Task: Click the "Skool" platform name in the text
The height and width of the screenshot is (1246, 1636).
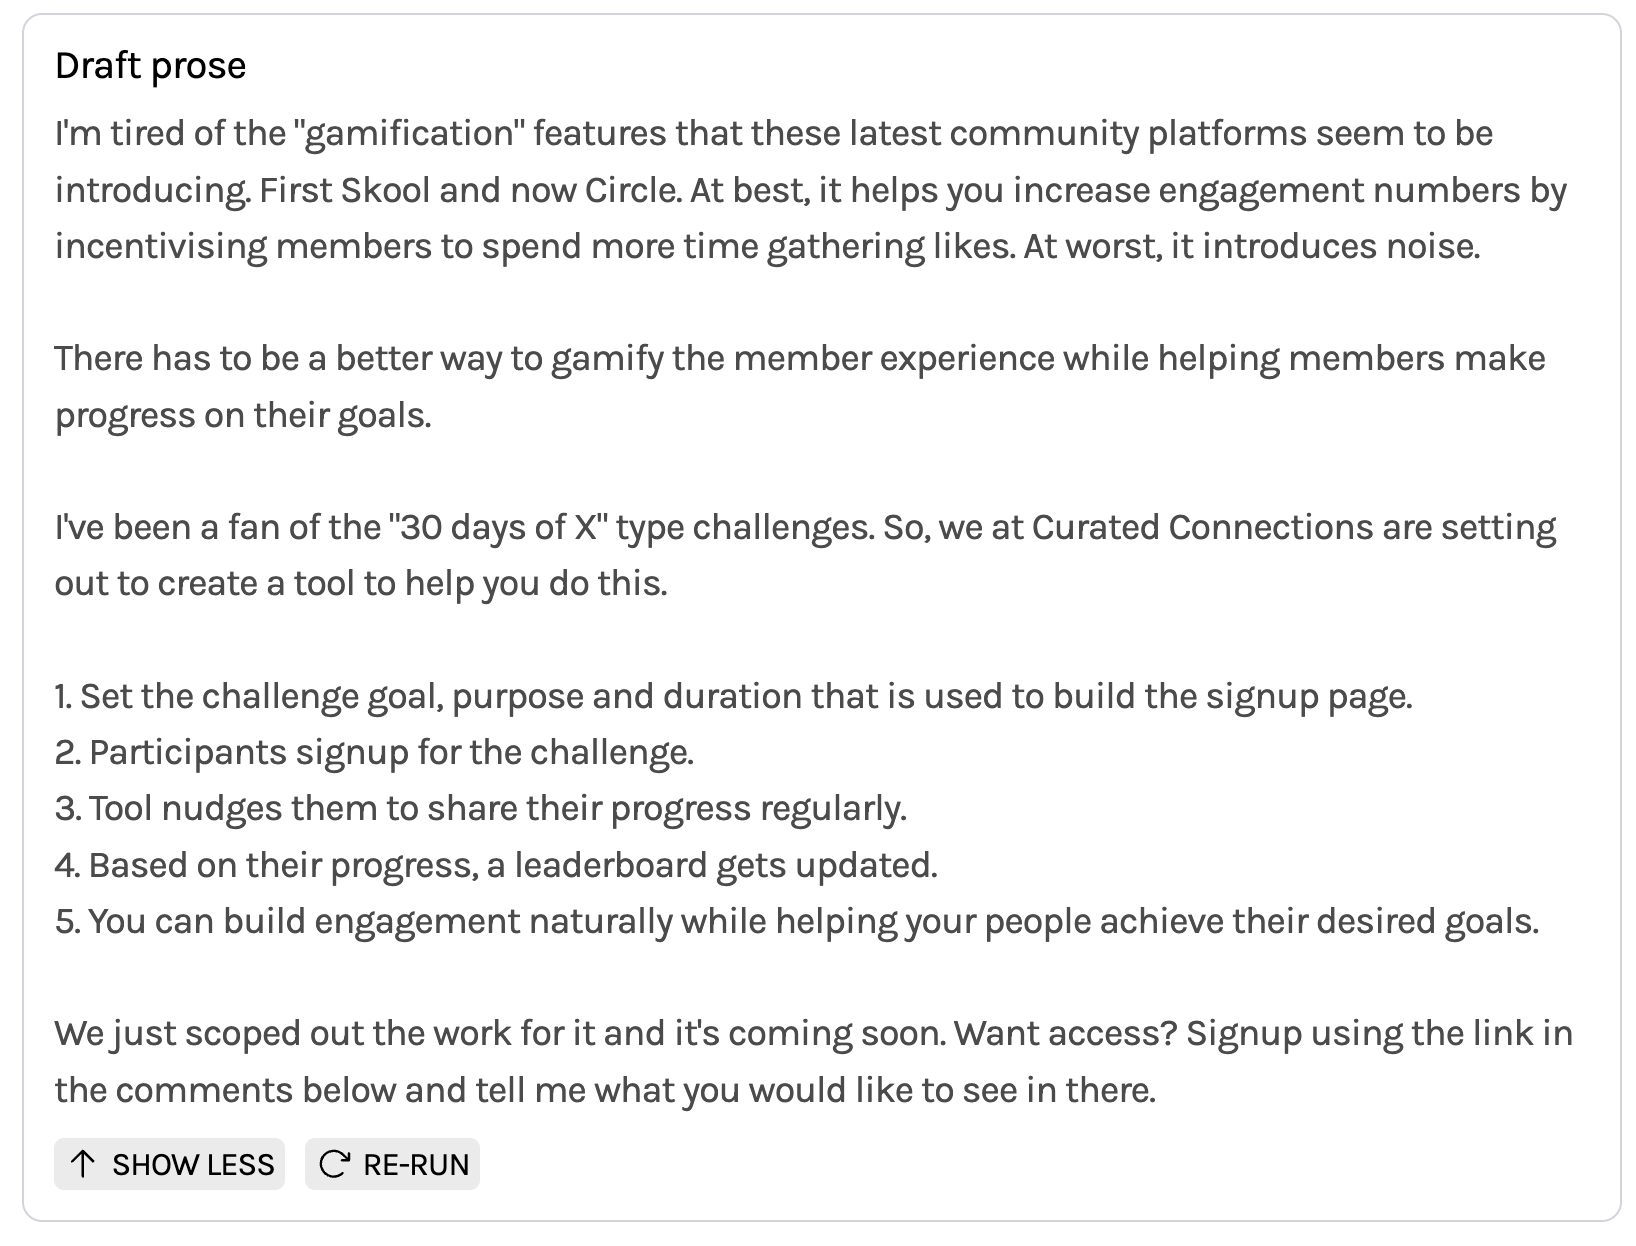Action: click(x=385, y=190)
